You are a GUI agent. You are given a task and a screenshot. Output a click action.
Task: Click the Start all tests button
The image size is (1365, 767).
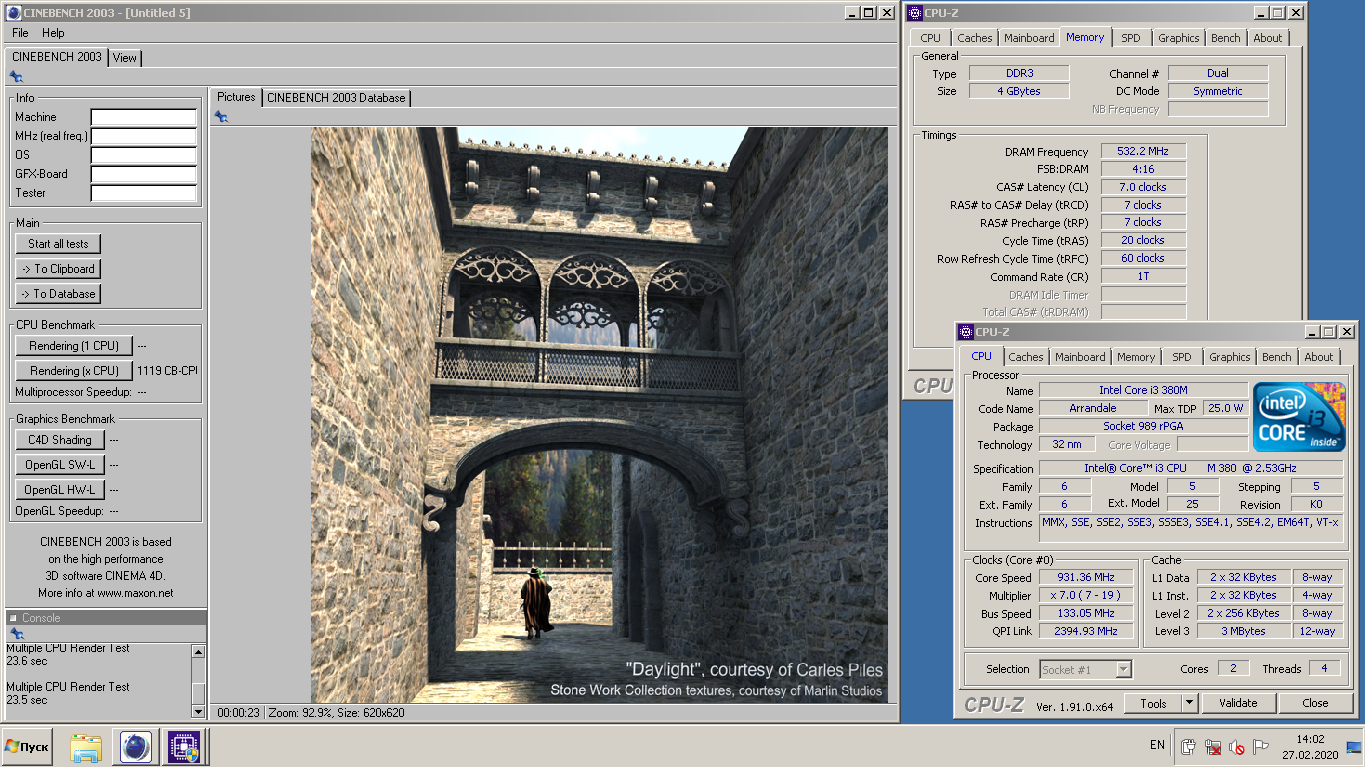point(58,244)
